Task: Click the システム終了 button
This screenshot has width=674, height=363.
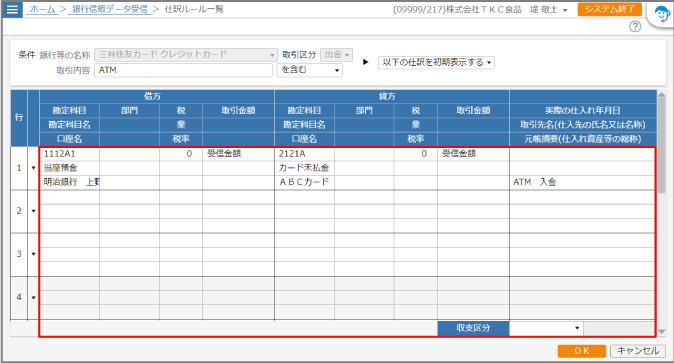Action: click(x=610, y=9)
